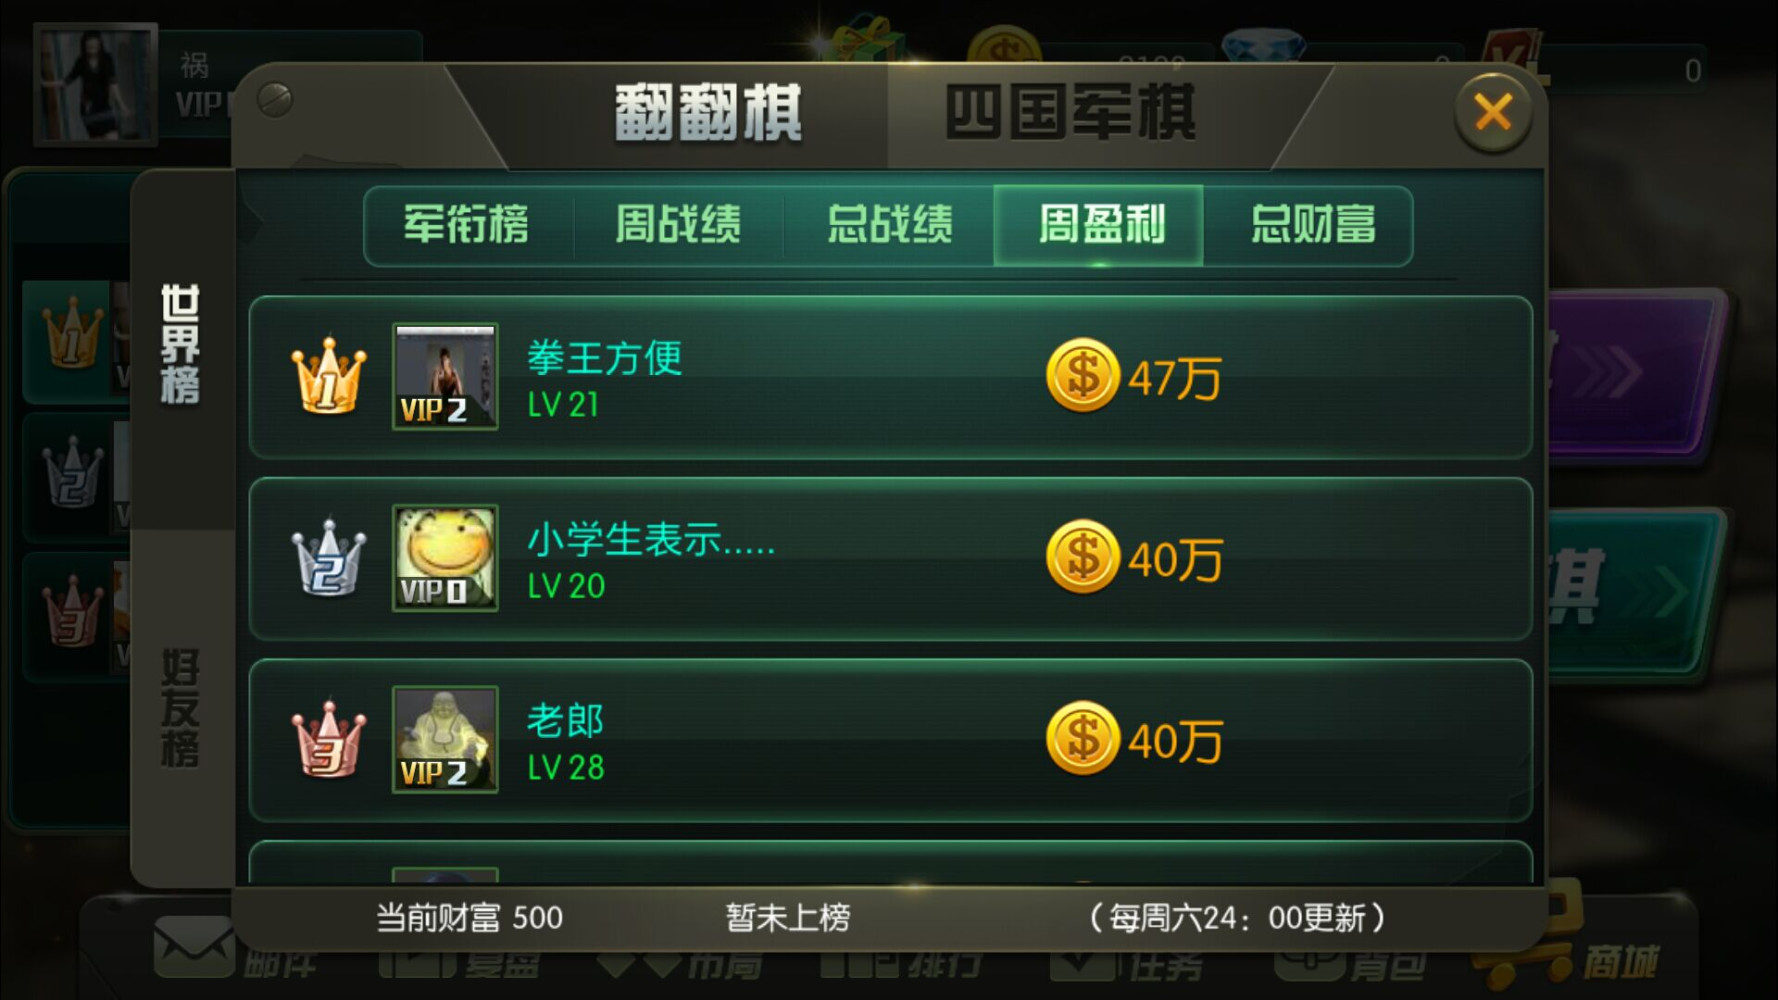Close the leaderboard with the orange X

pyautogui.click(x=1493, y=112)
